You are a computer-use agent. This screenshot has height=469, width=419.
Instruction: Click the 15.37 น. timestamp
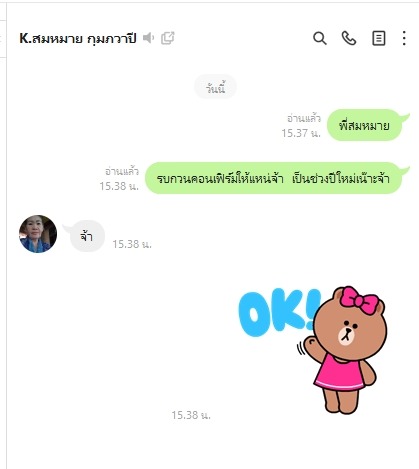click(x=301, y=133)
